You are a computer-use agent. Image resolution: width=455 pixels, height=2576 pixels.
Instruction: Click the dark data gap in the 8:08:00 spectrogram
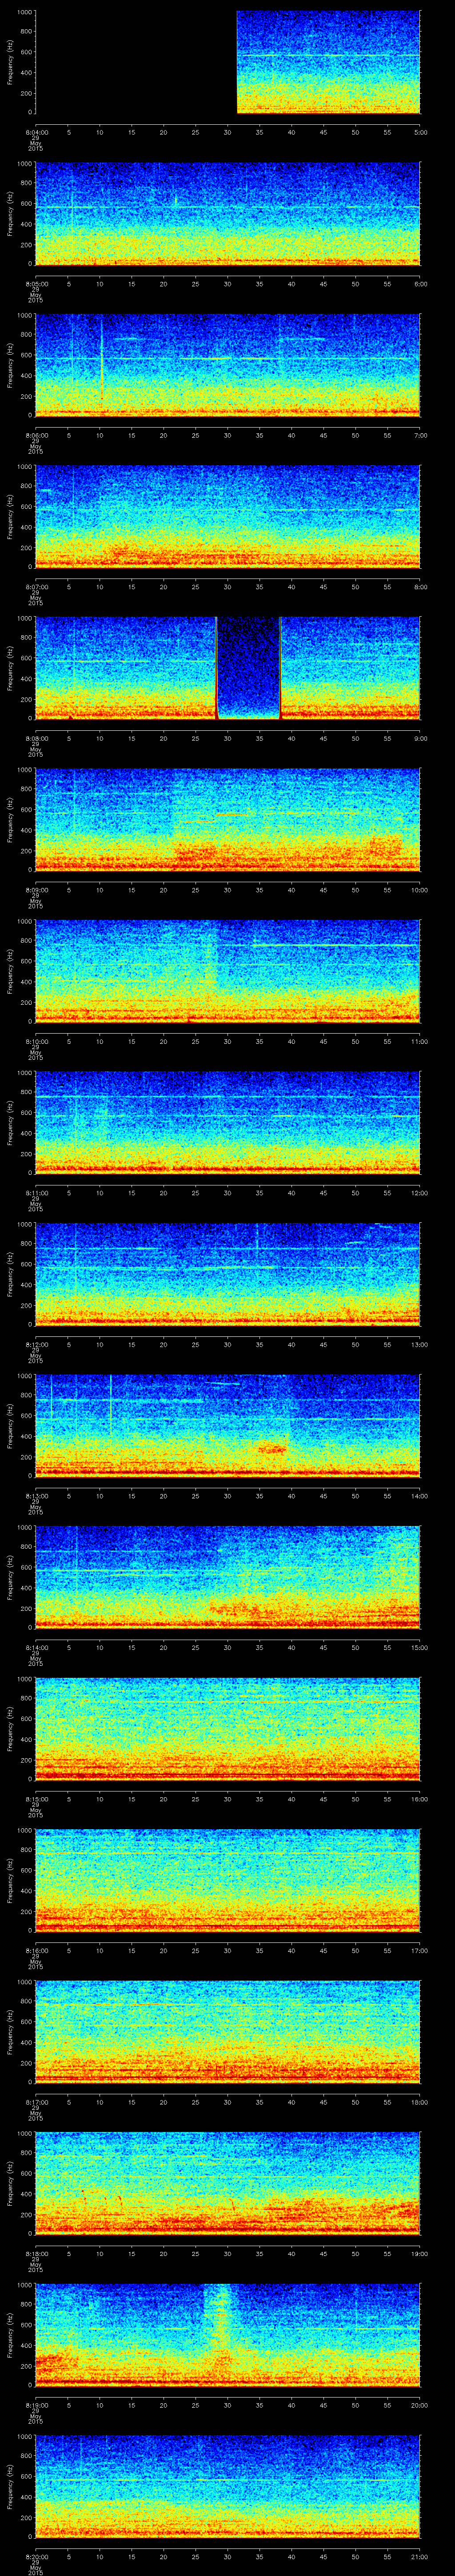tap(248, 668)
